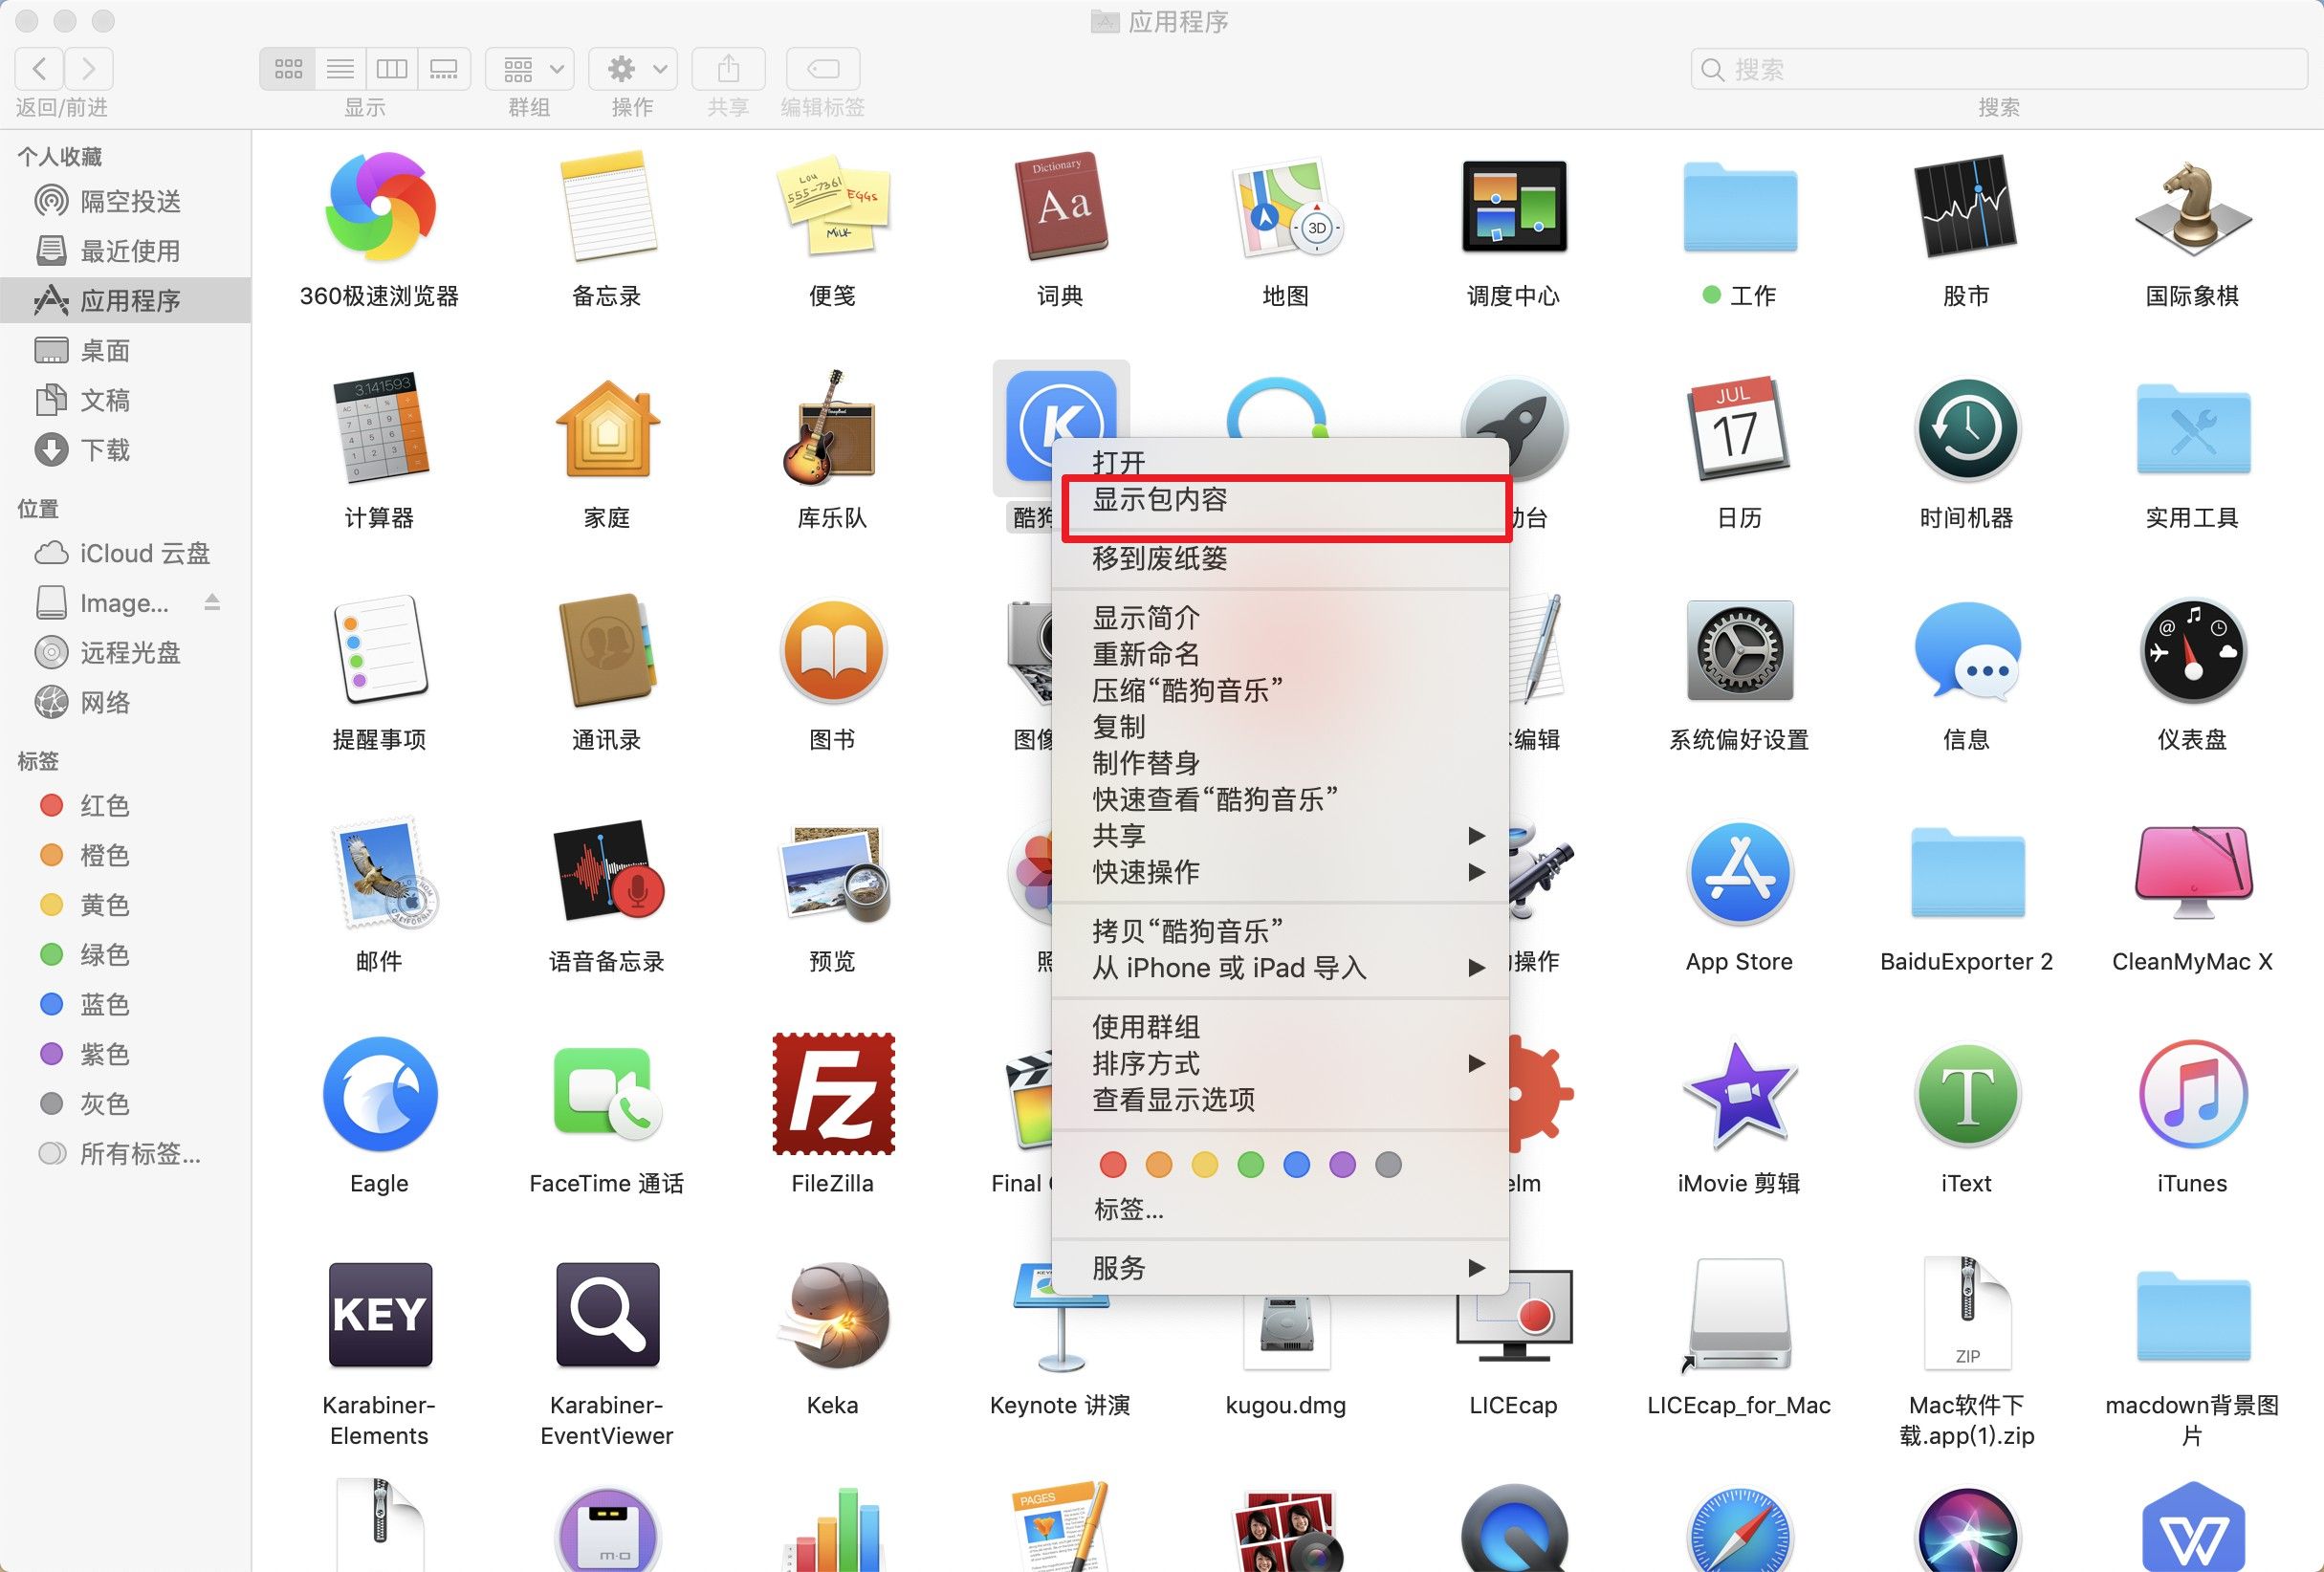Choose 显示简介 from context menu
Image resolution: width=2324 pixels, height=1572 pixels.
[x=1280, y=618]
